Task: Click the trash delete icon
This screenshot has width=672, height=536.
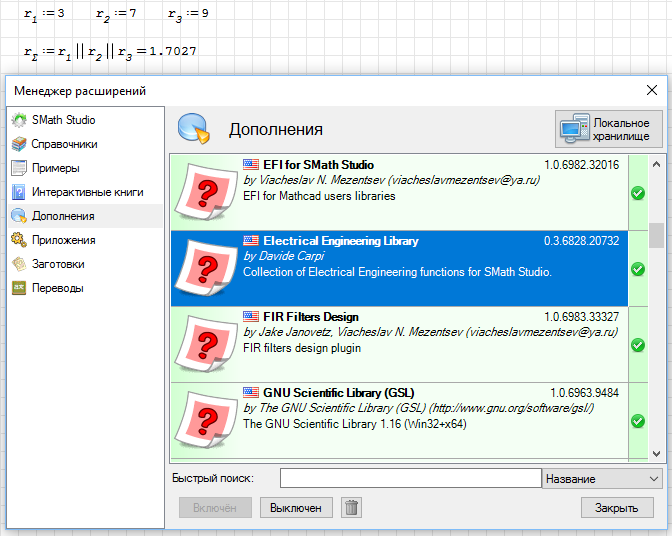Action: click(351, 508)
